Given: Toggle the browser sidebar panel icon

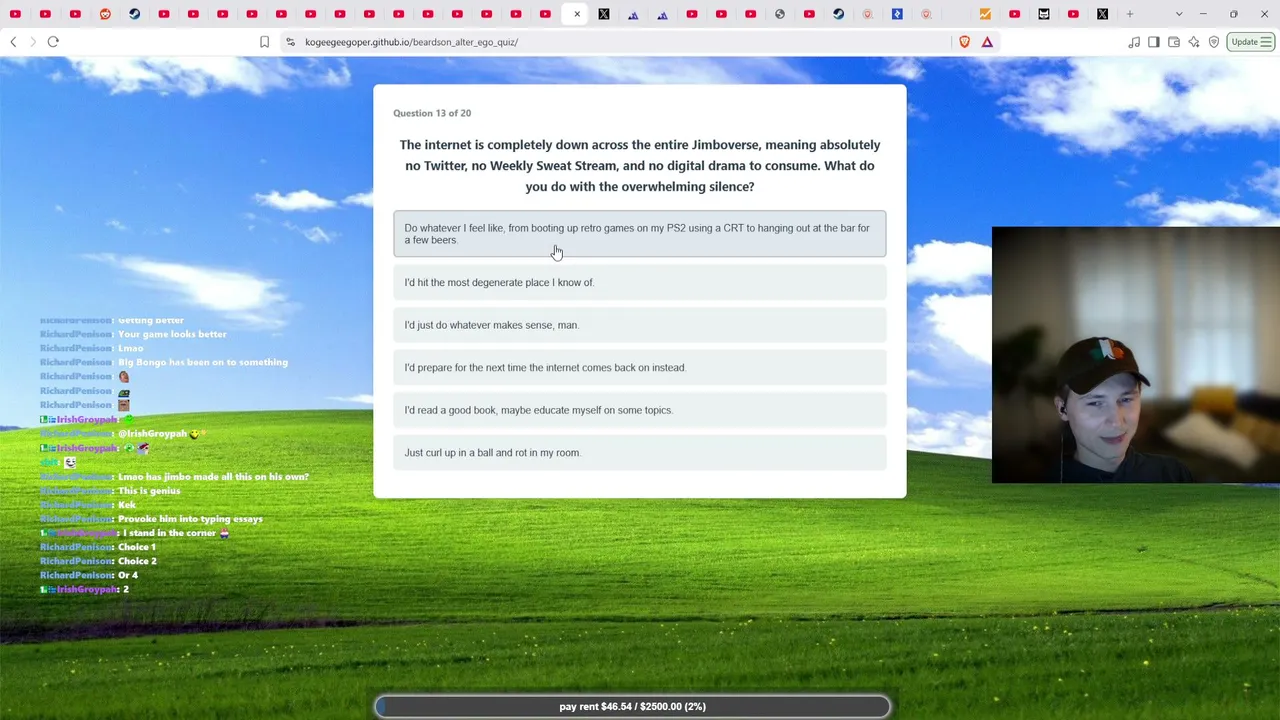Looking at the screenshot, I should [x=1153, y=42].
